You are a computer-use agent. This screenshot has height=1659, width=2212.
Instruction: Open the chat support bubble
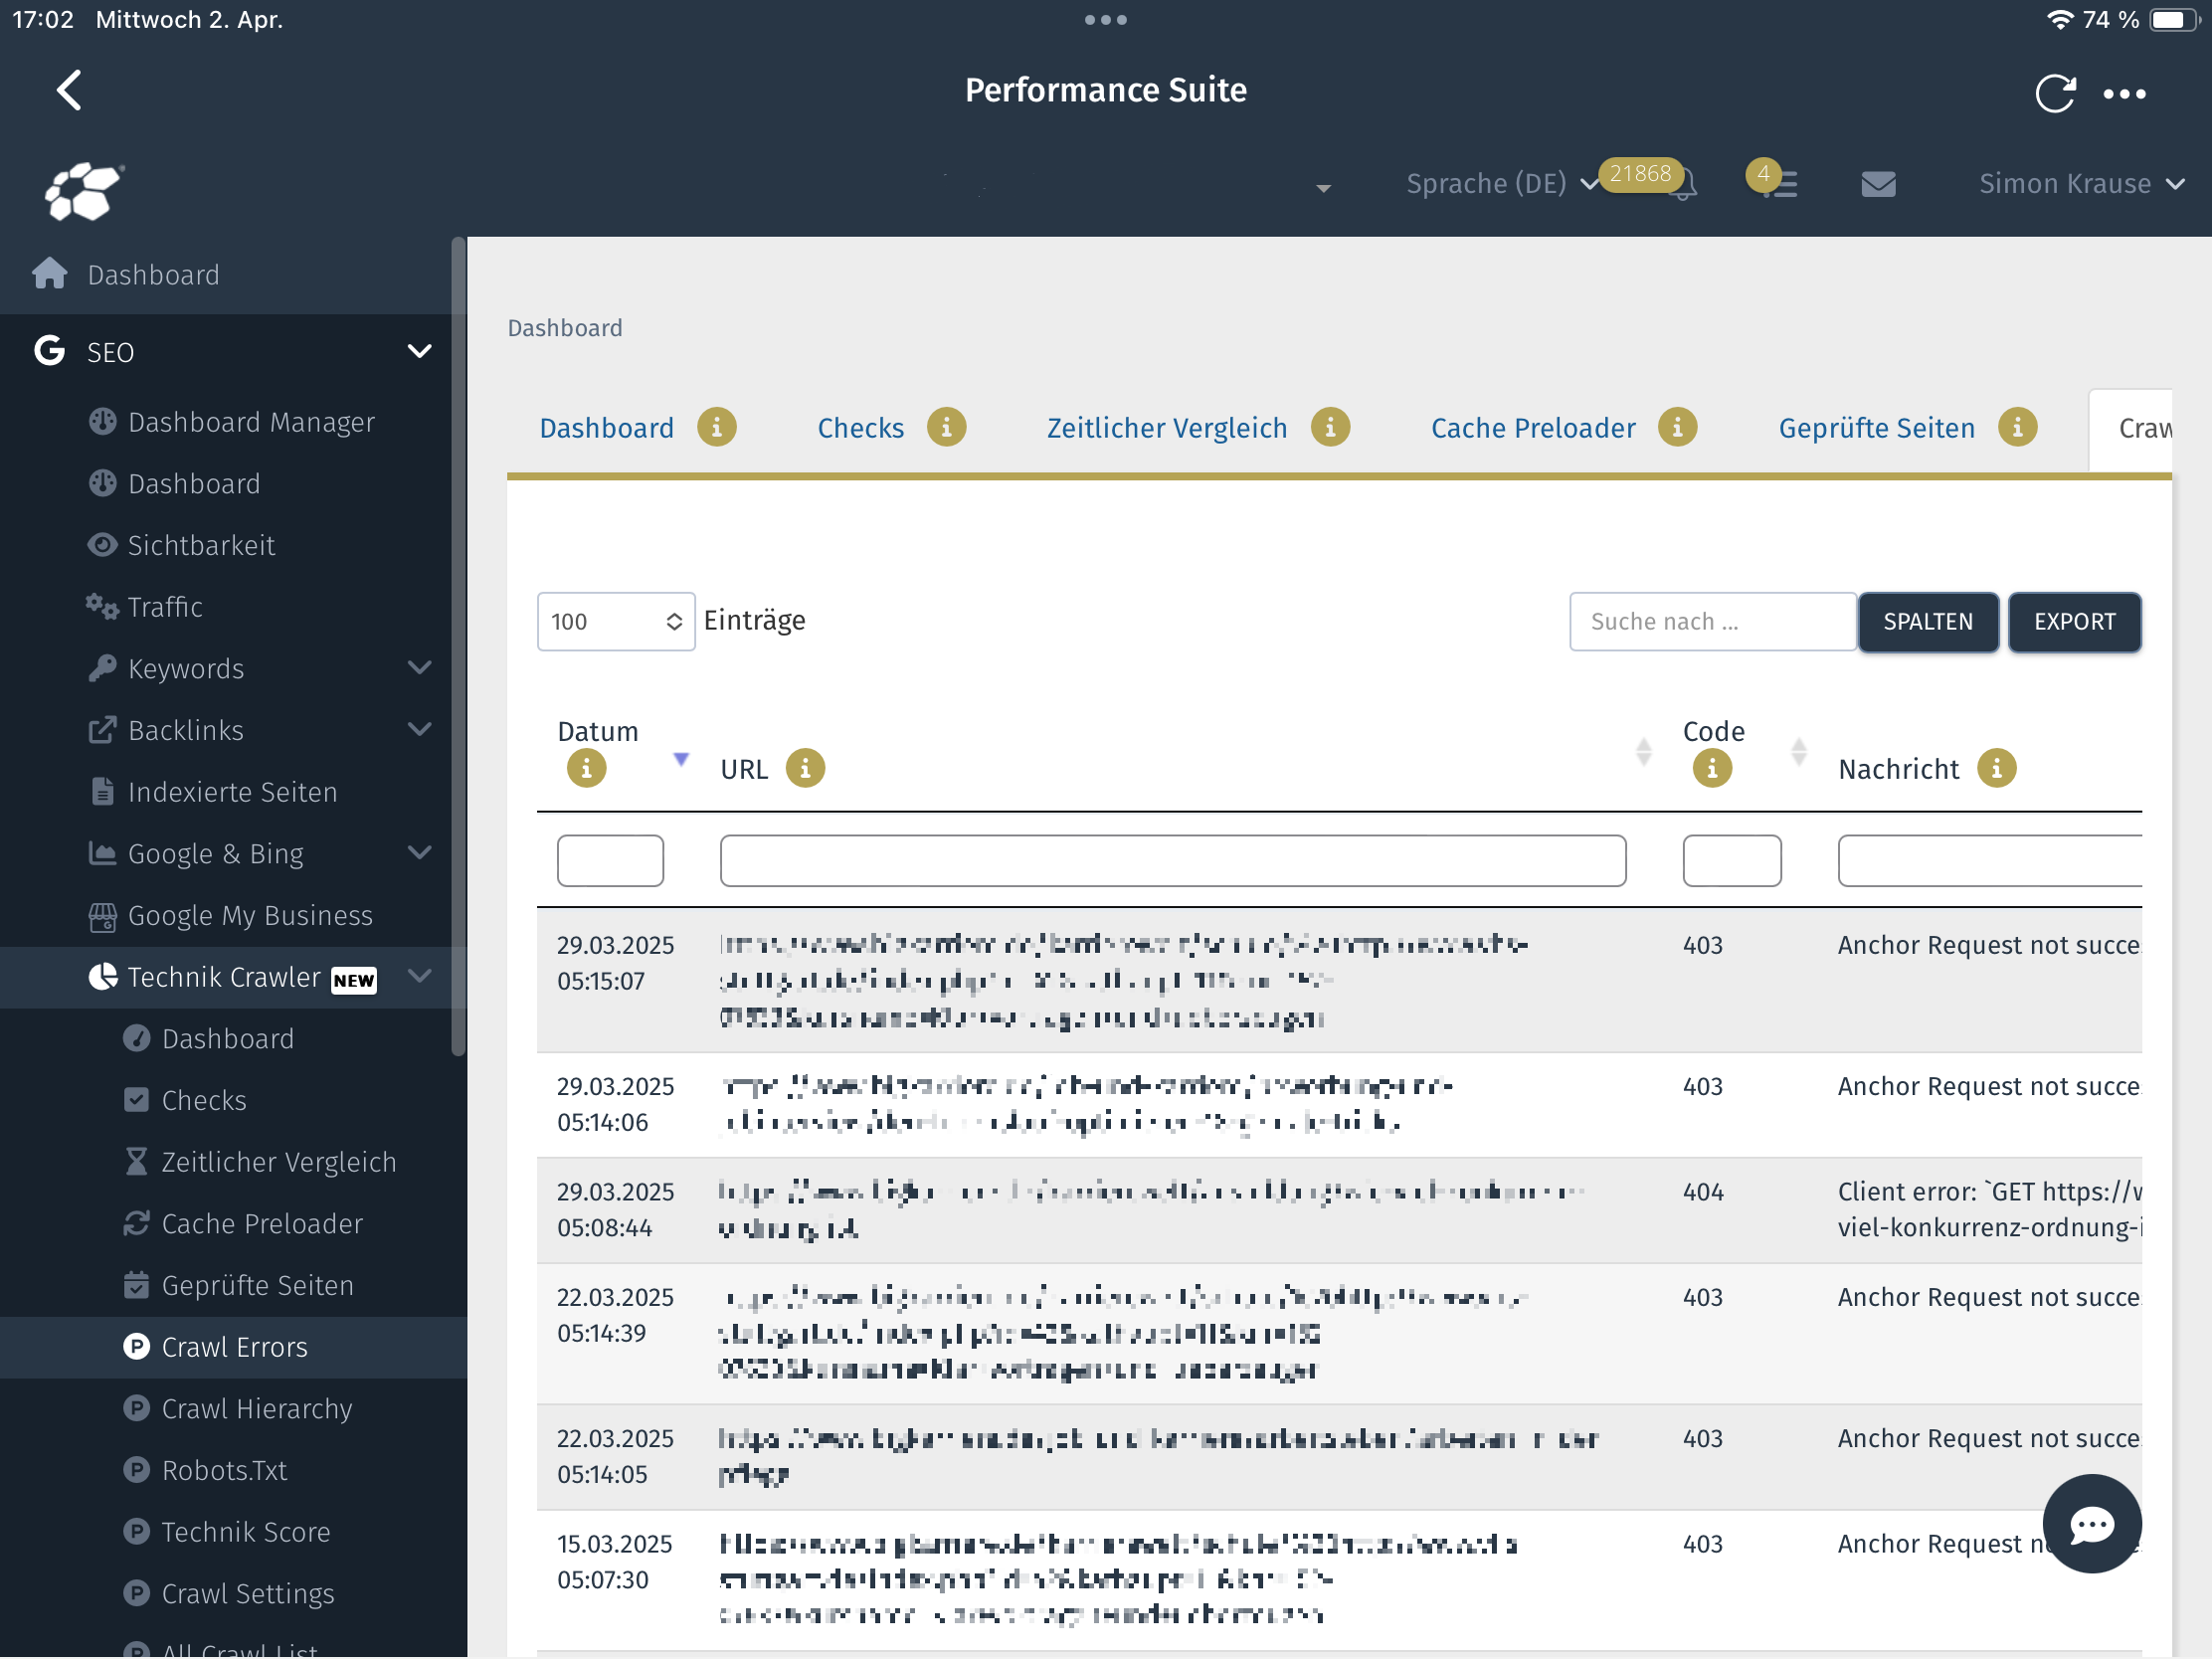tap(2091, 1524)
